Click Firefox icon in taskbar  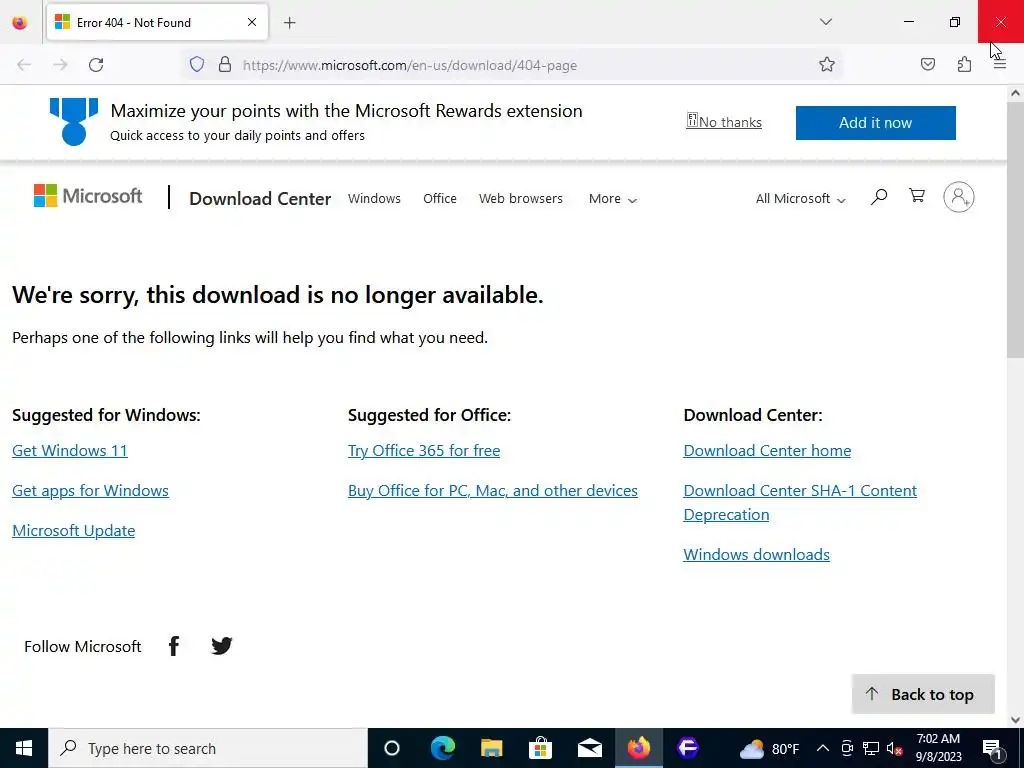click(x=639, y=748)
